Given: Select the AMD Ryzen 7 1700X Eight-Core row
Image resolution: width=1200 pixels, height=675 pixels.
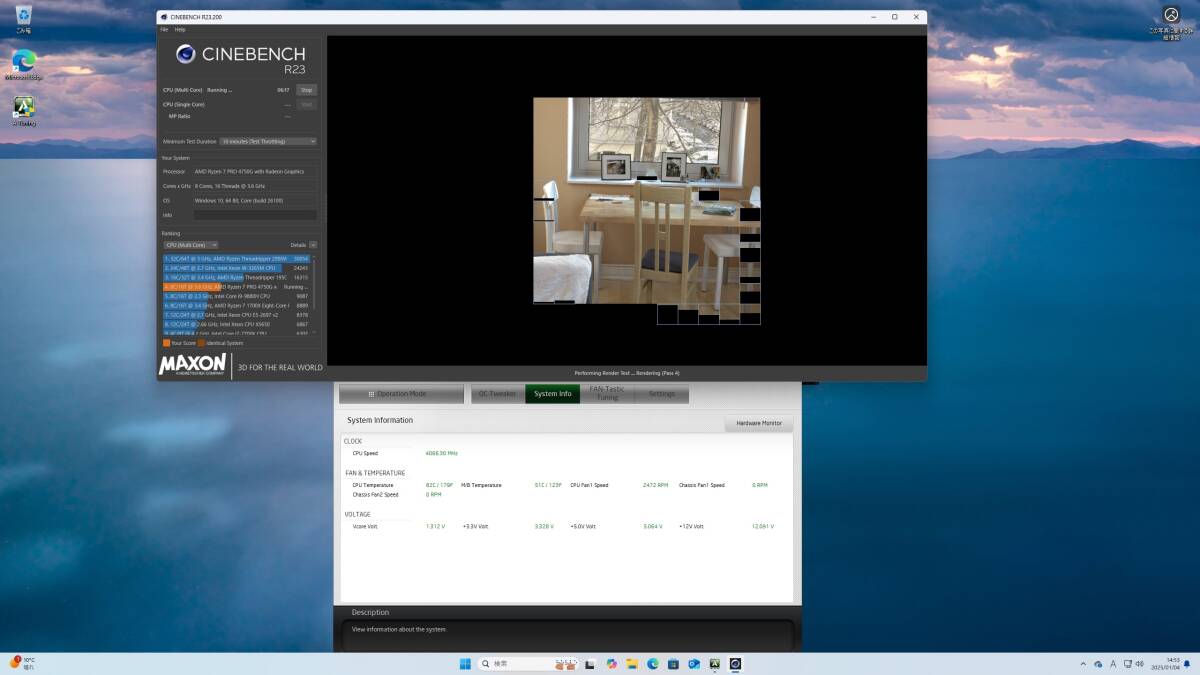Looking at the screenshot, I should pos(237,305).
